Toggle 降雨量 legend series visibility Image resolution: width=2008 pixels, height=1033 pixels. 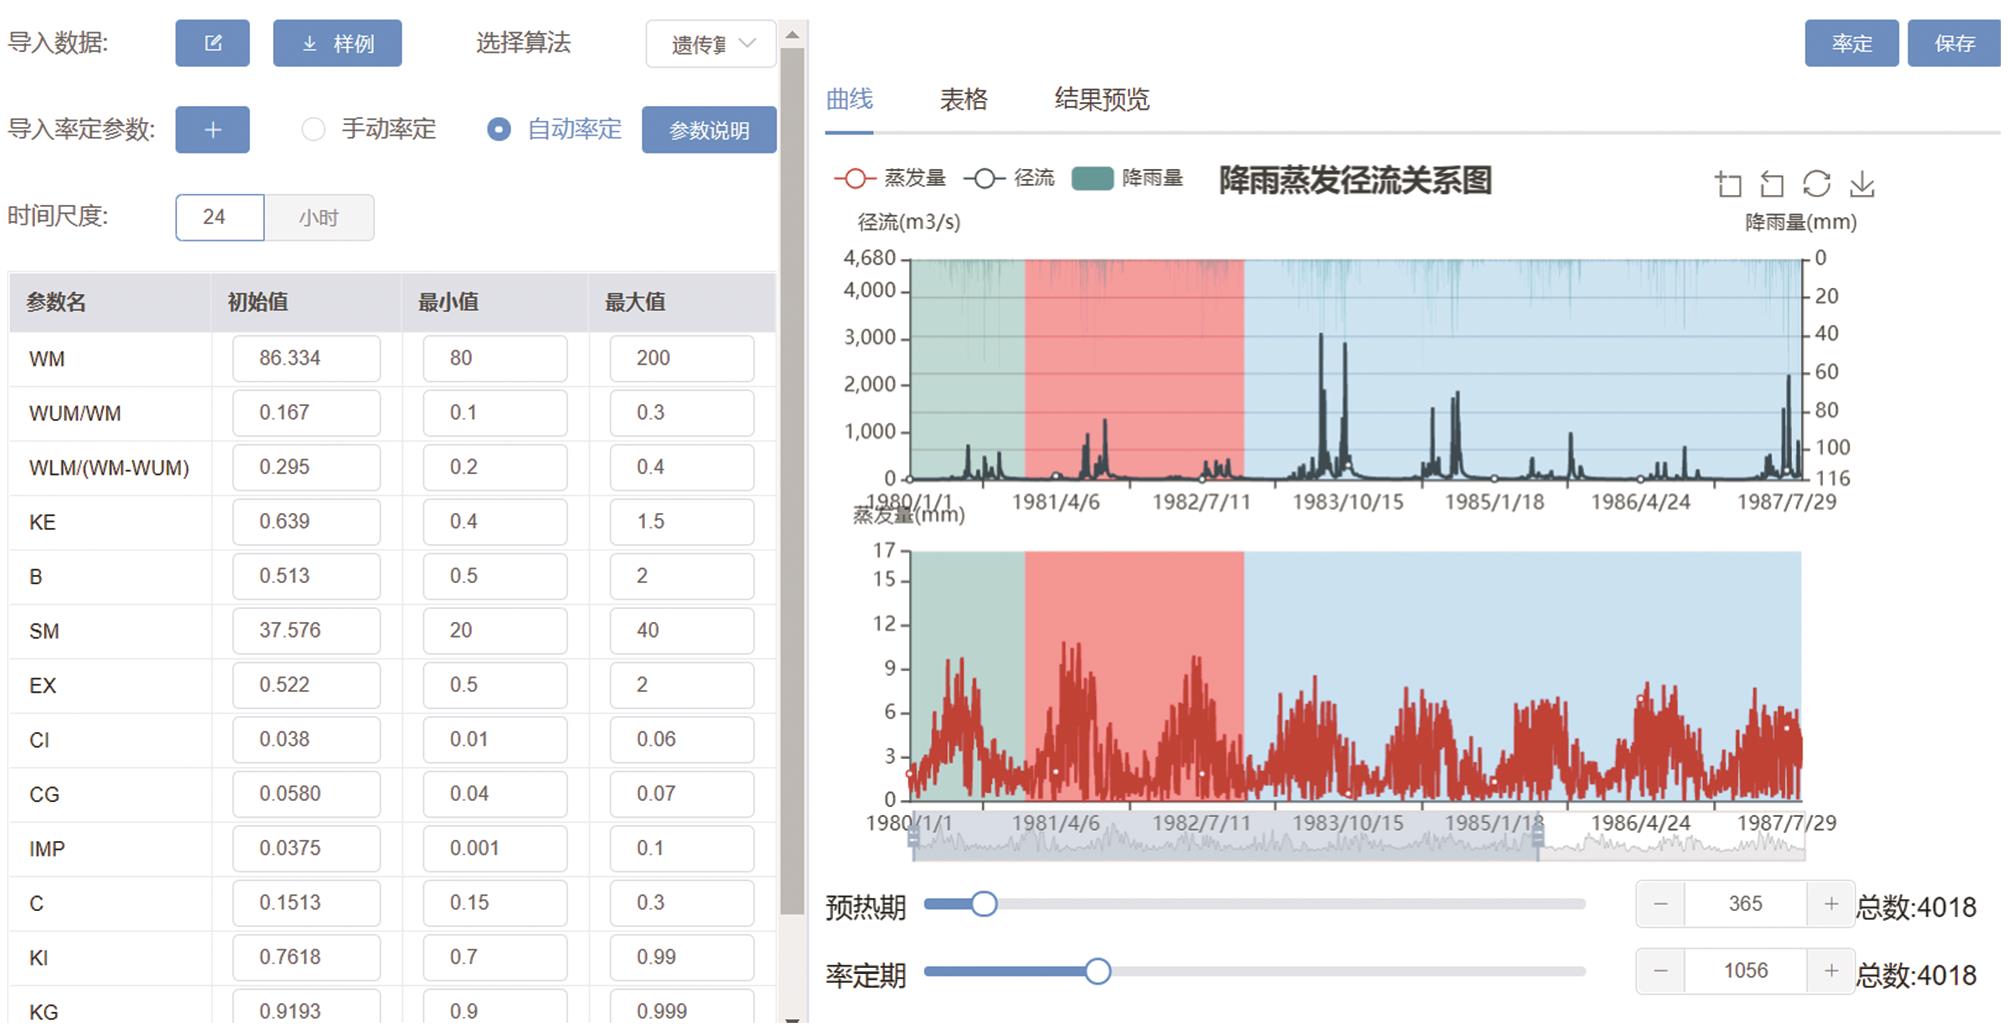[x=1127, y=178]
